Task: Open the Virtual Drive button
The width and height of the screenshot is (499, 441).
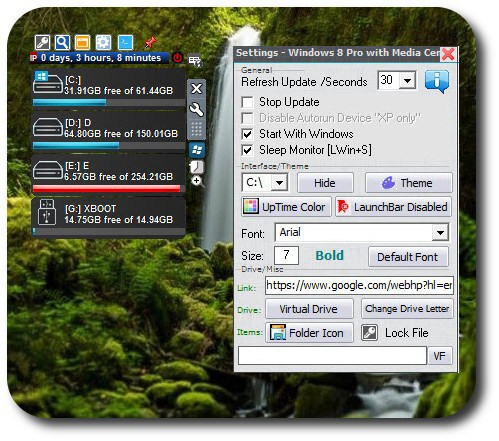Action: 309,309
